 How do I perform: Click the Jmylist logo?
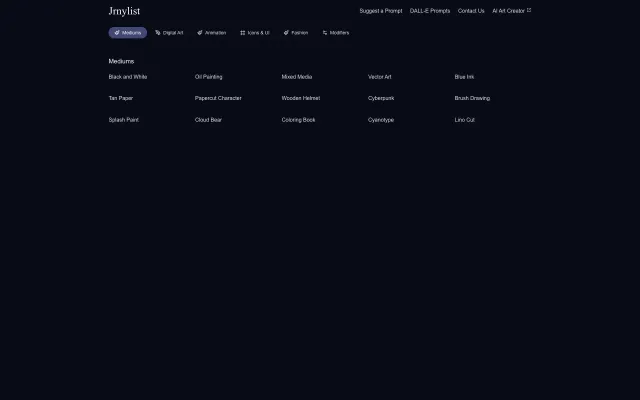tap(124, 11)
